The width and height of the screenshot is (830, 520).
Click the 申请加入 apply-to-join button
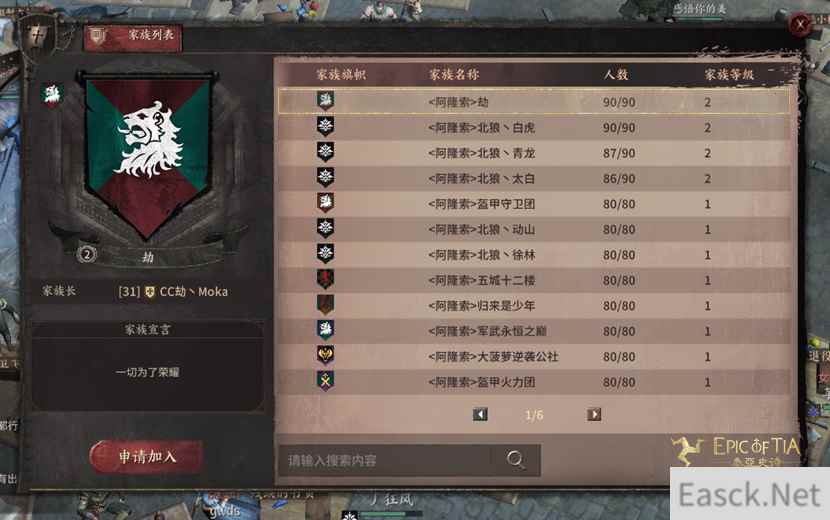click(147, 456)
